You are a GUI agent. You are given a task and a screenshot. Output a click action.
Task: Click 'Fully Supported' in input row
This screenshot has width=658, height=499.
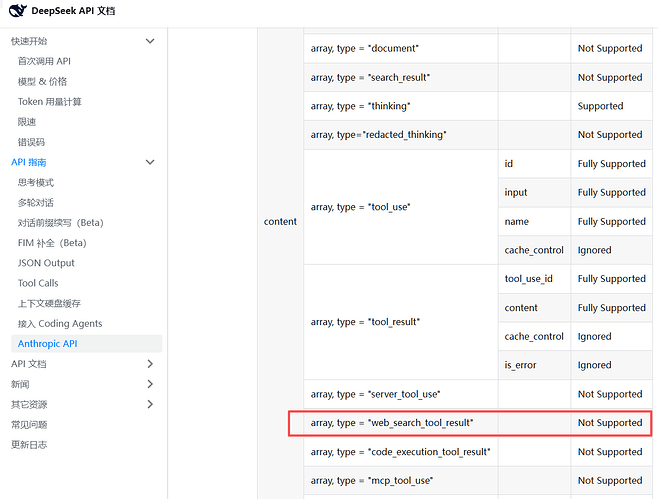pos(611,192)
